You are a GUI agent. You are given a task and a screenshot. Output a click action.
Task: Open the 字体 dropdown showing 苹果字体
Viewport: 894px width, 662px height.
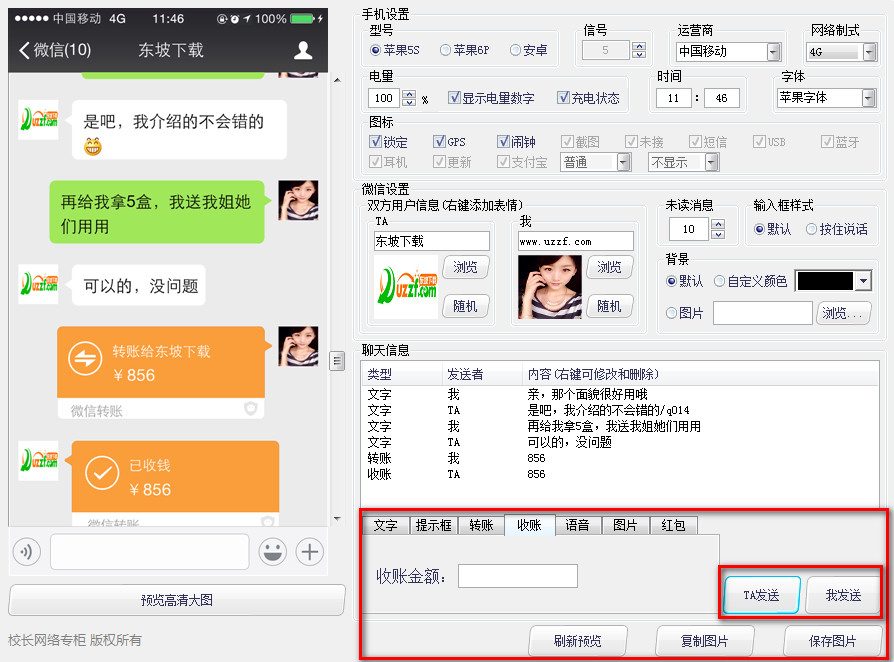point(866,97)
